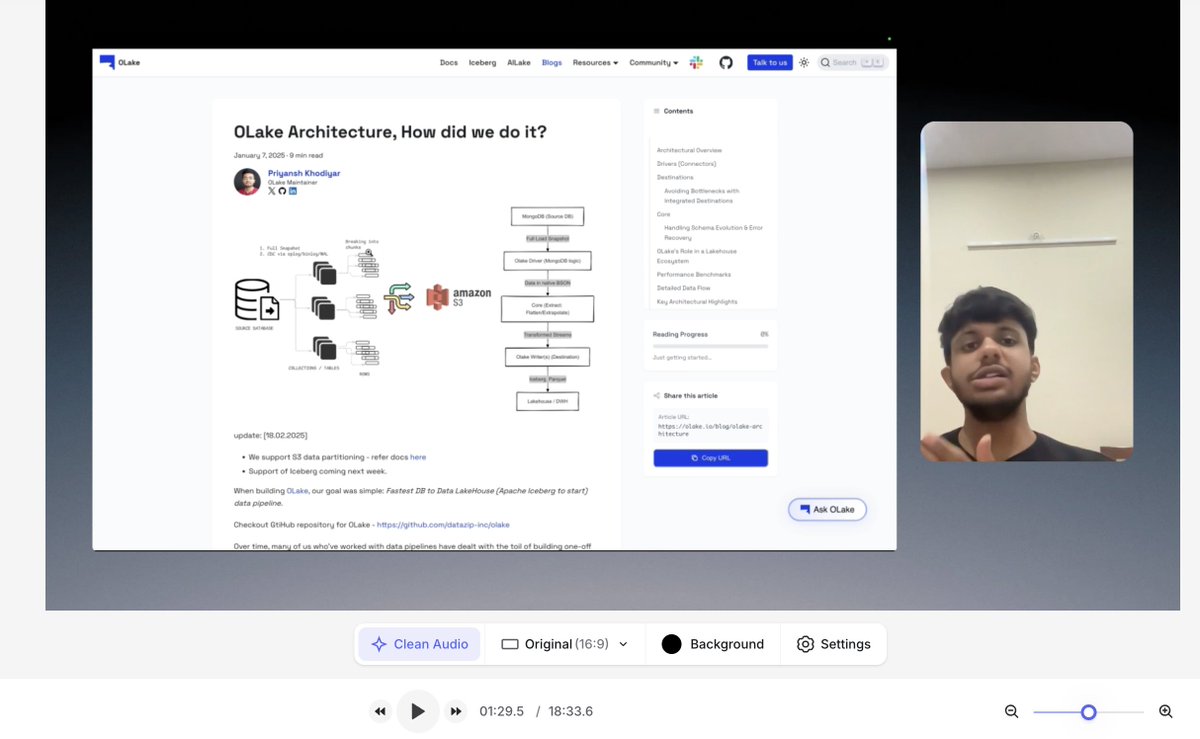Click the Slack icon in the navbar

click(x=696, y=62)
